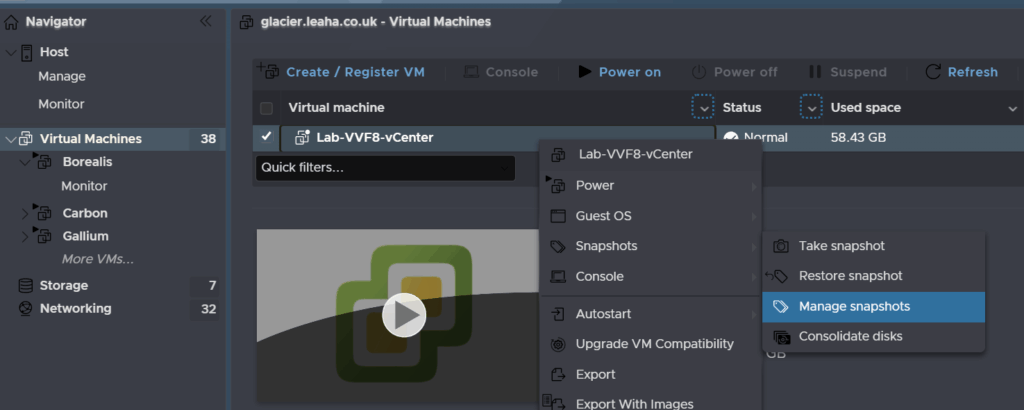Screen dimensions: 1024x410
Task: Open Manage under Host
Action: tap(62, 76)
